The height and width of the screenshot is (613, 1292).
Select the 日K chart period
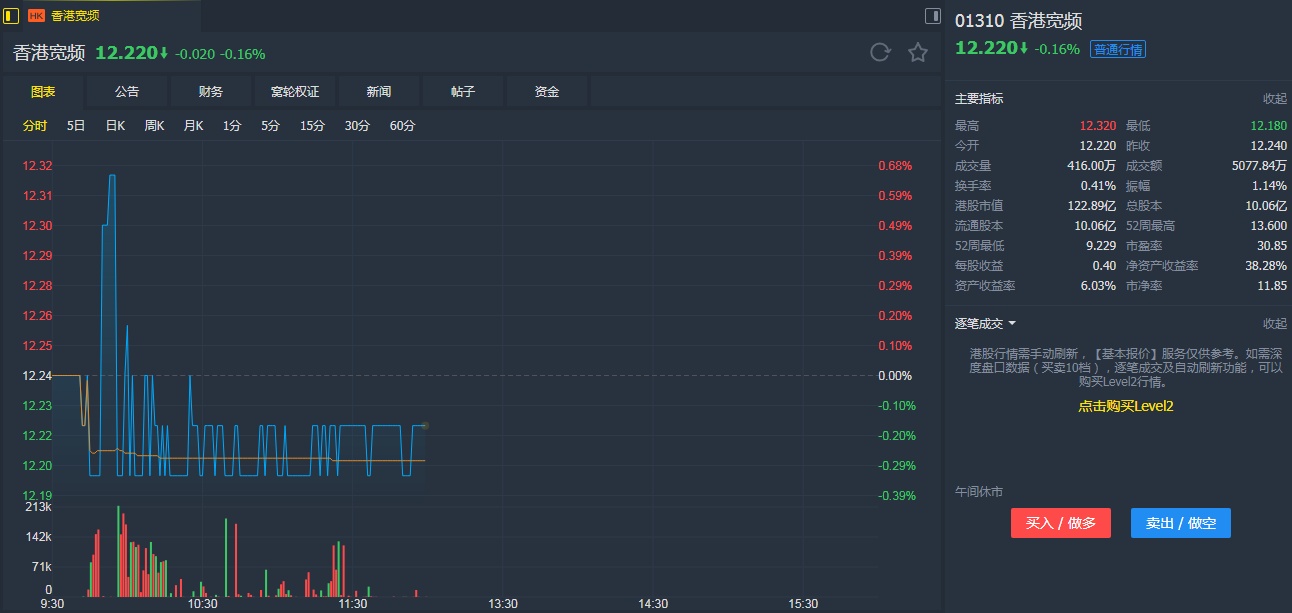[115, 126]
